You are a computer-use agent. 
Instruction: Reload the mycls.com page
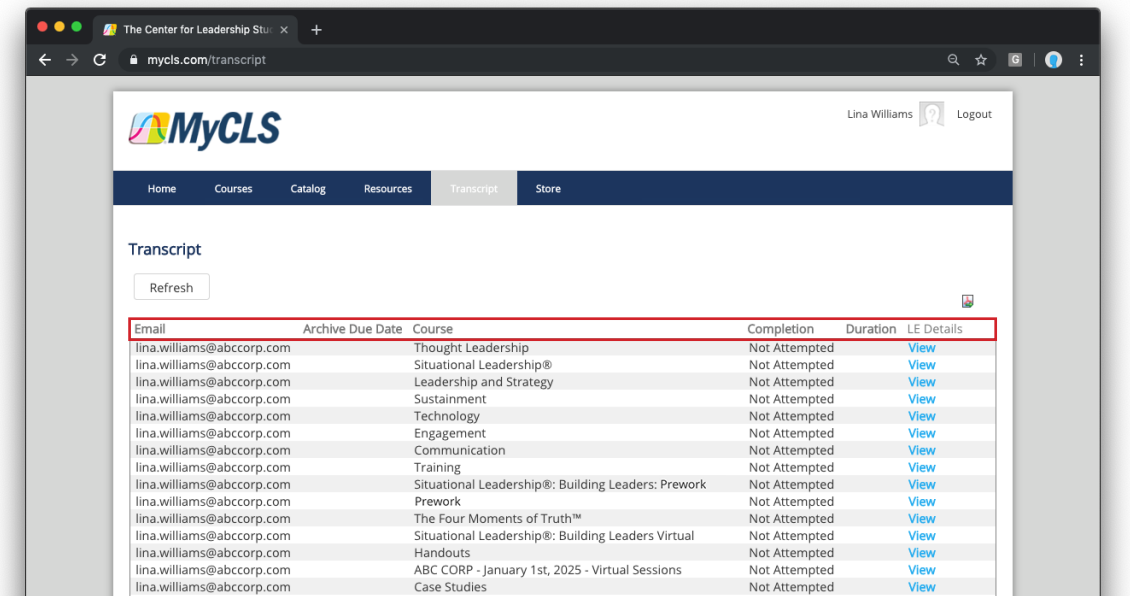pos(99,60)
